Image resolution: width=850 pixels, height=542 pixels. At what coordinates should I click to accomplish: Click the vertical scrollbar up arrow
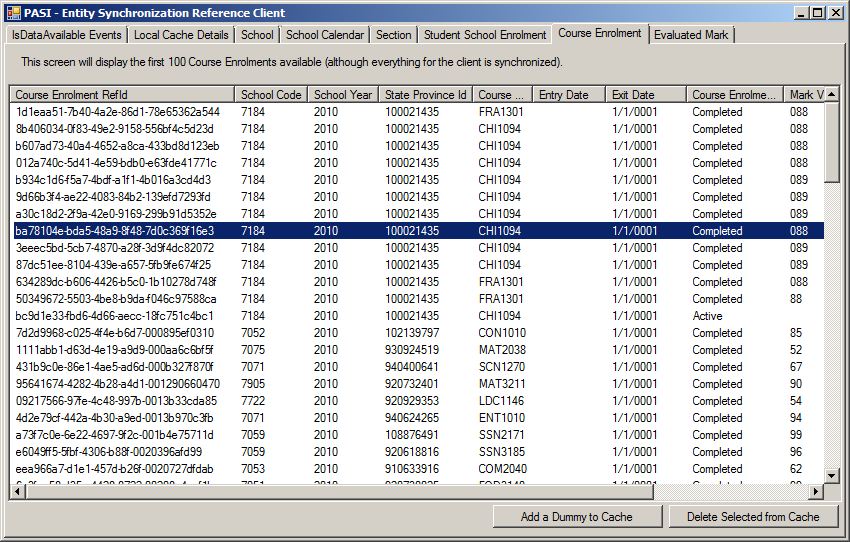pyautogui.click(x=831, y=94)
